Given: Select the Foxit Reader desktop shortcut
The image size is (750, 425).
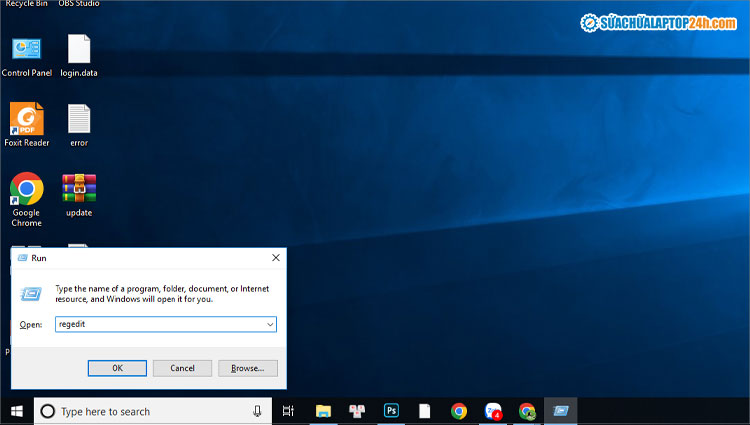Looking at the screenshot, I should [26, 120].
